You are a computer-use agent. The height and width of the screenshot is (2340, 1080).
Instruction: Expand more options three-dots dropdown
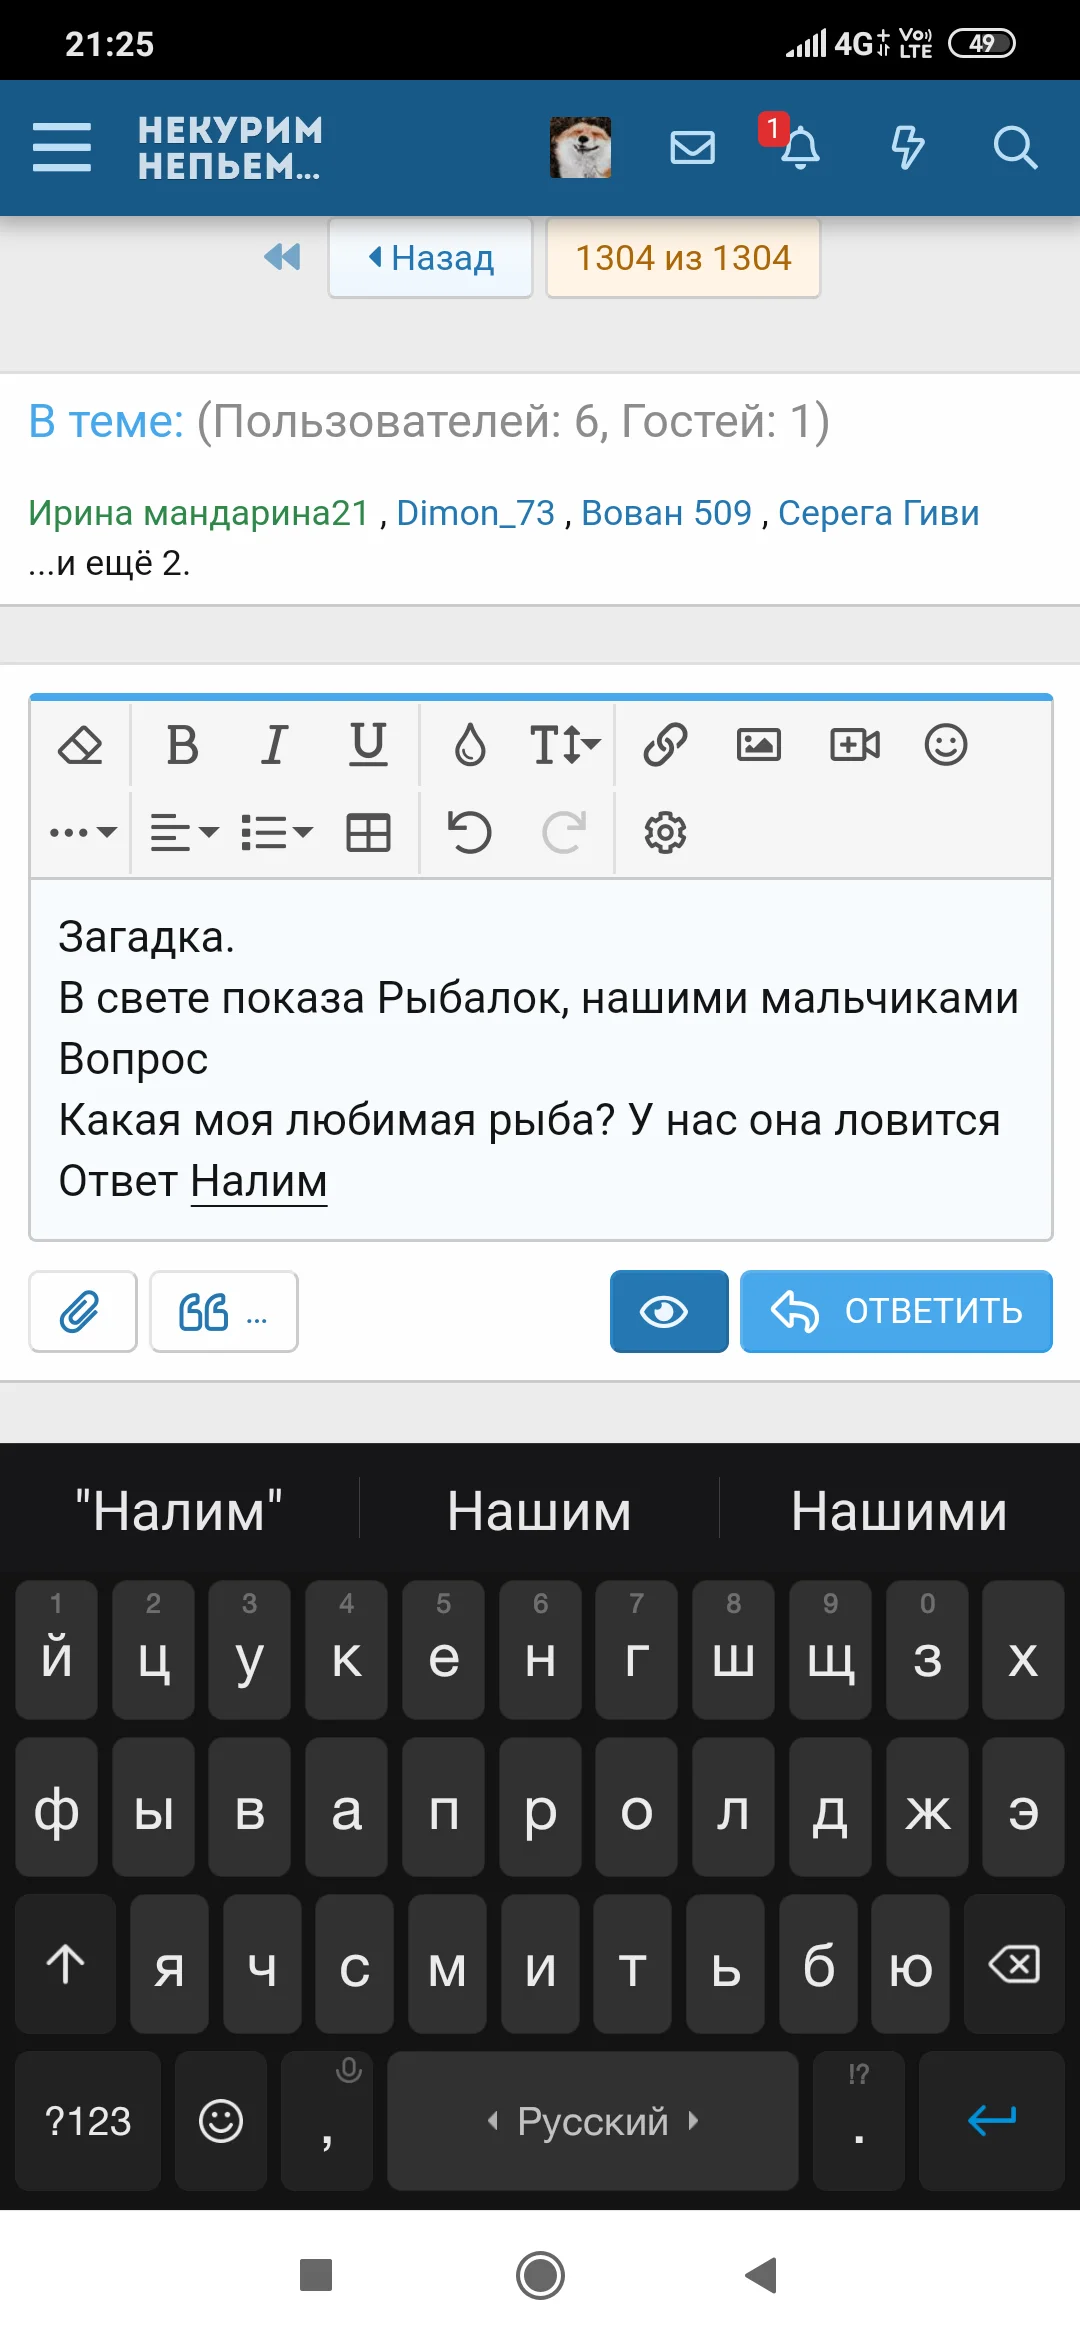[x=83, y=832]
